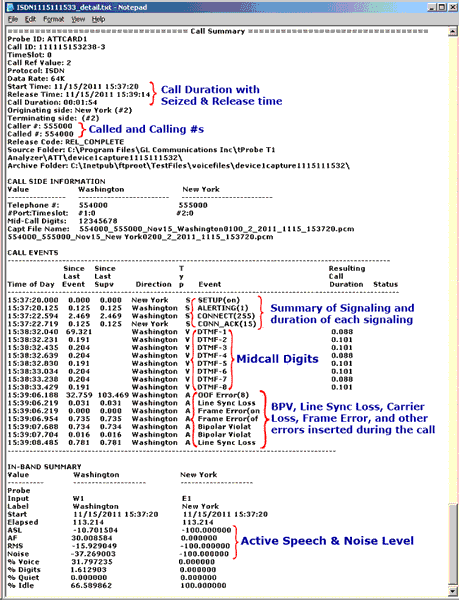This screenshot has width=459, height=600.
Task: Click the 'CONN_ACK(15)' event entry
Action: pos(225,324)
